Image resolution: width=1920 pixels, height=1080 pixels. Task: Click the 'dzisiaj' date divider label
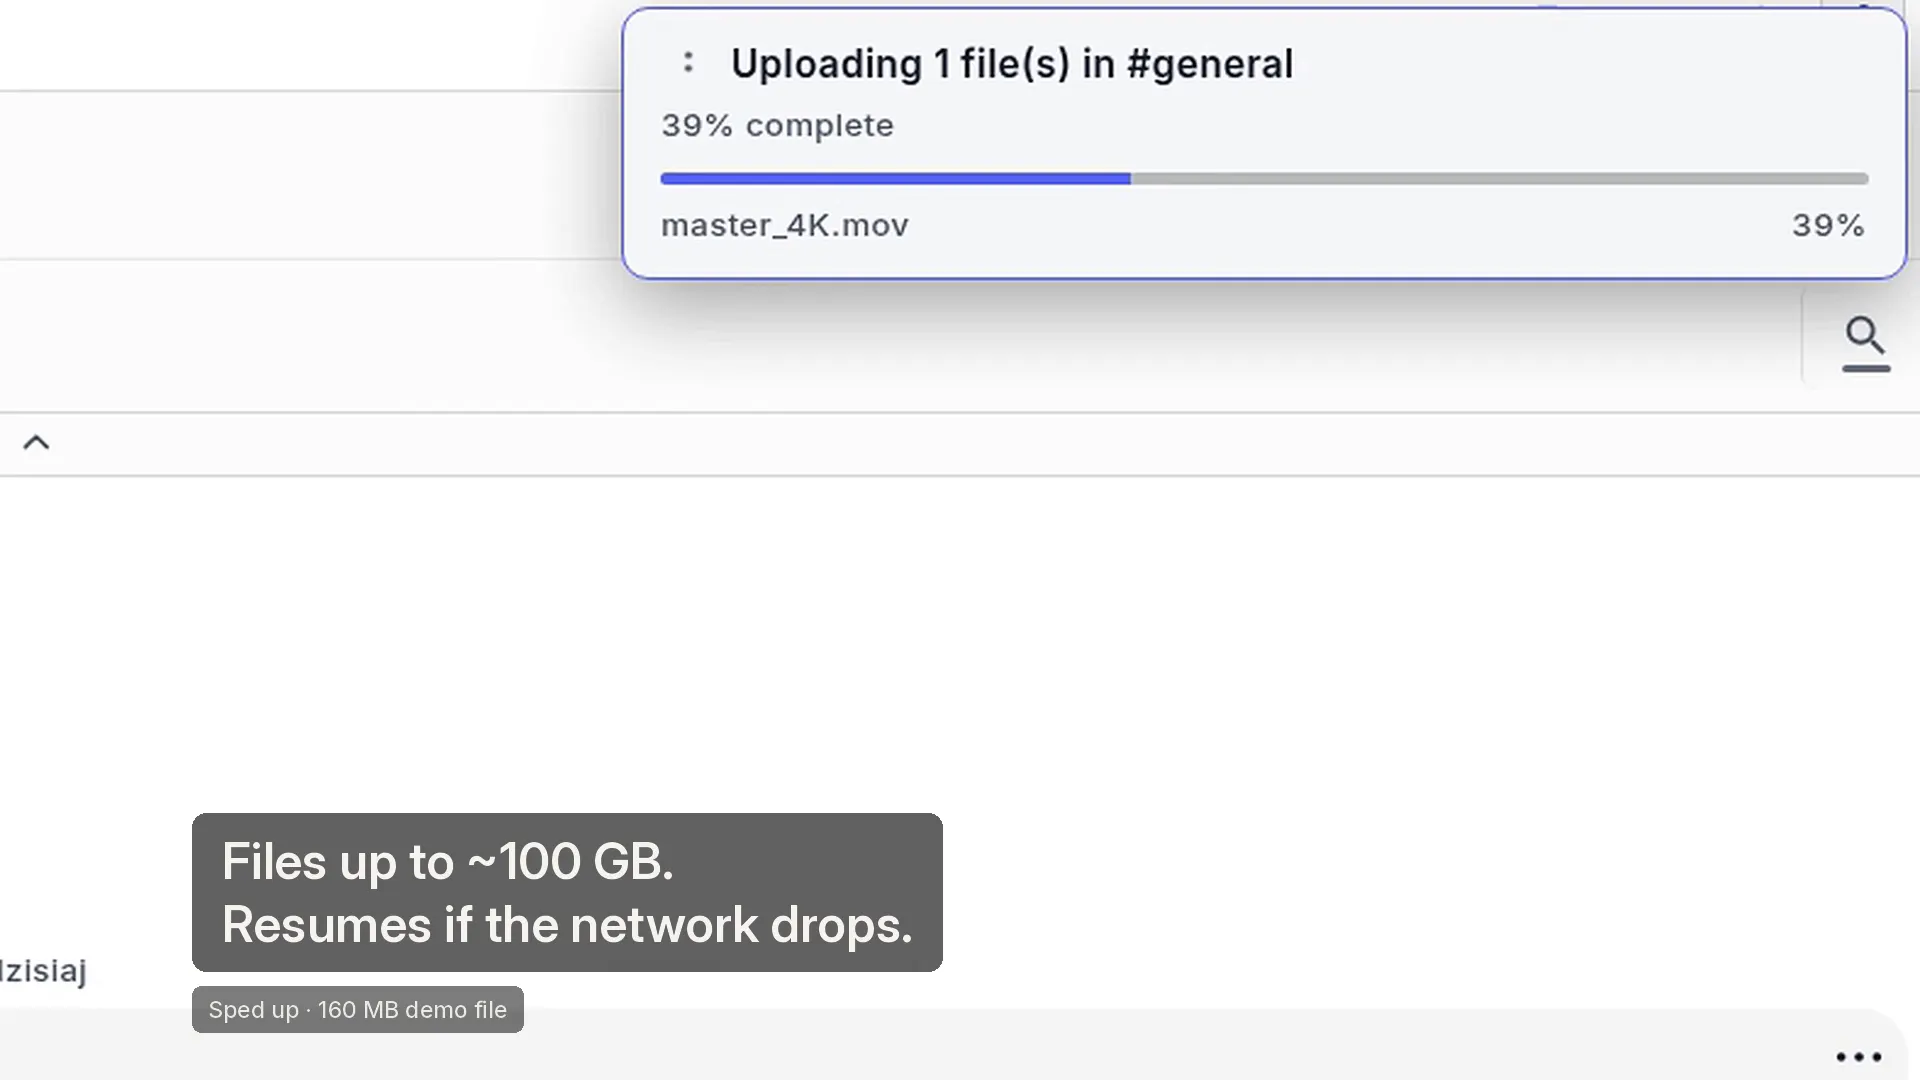pyautogui.click(x=43, y=971)
